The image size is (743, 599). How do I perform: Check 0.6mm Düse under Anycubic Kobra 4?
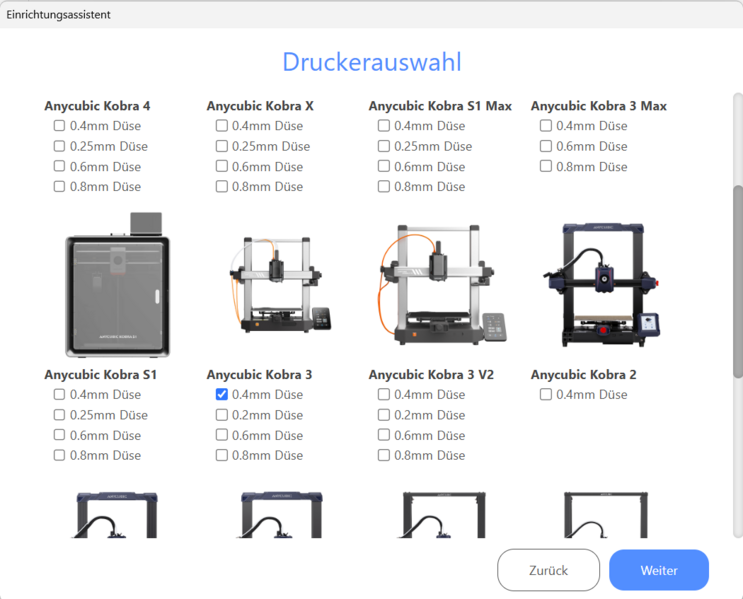pos(59,166)
